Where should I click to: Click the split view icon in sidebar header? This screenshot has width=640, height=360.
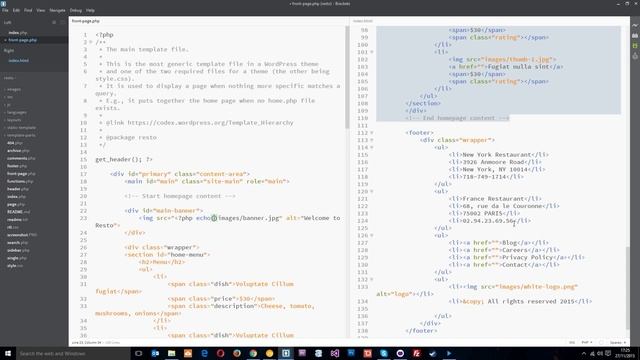62,22
